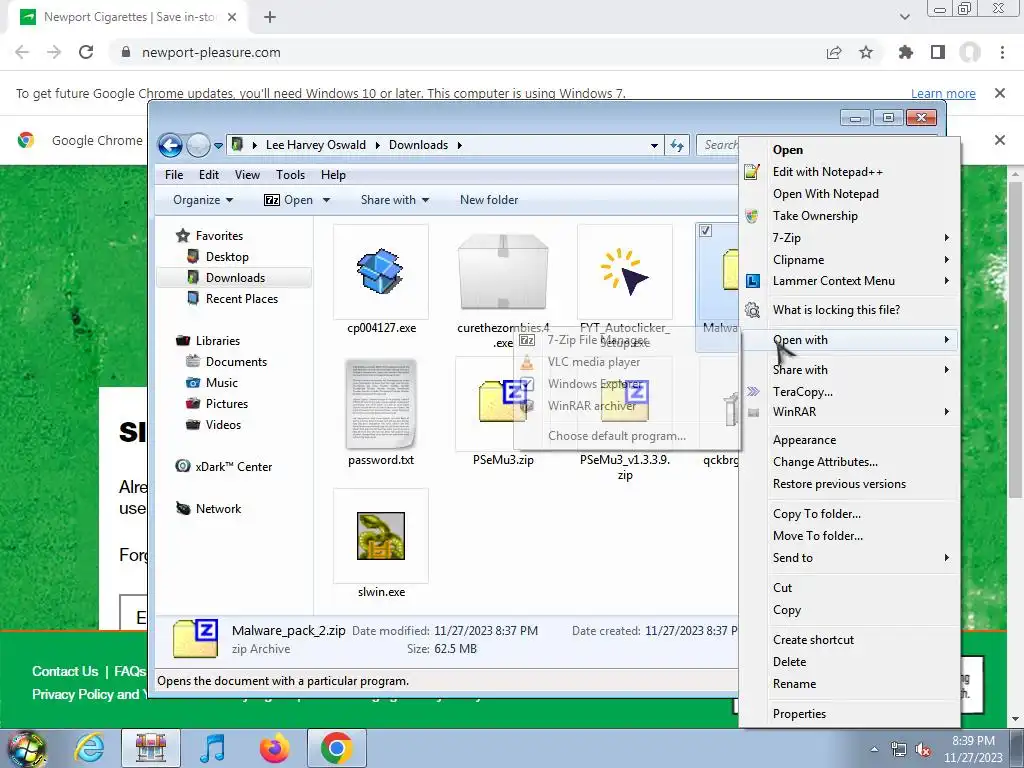This screenshot has width=1024, height=768.
Task: Select PSeMu3.zip archive icon
Action: click(503, 400)
